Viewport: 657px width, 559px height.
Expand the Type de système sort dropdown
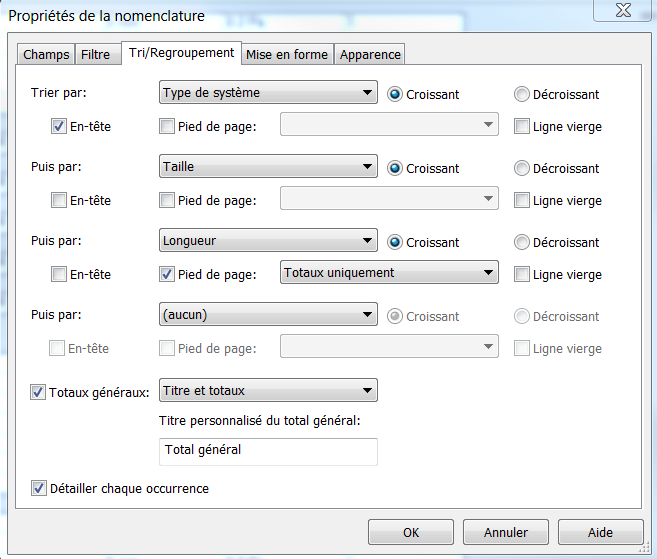coord(268,94)
